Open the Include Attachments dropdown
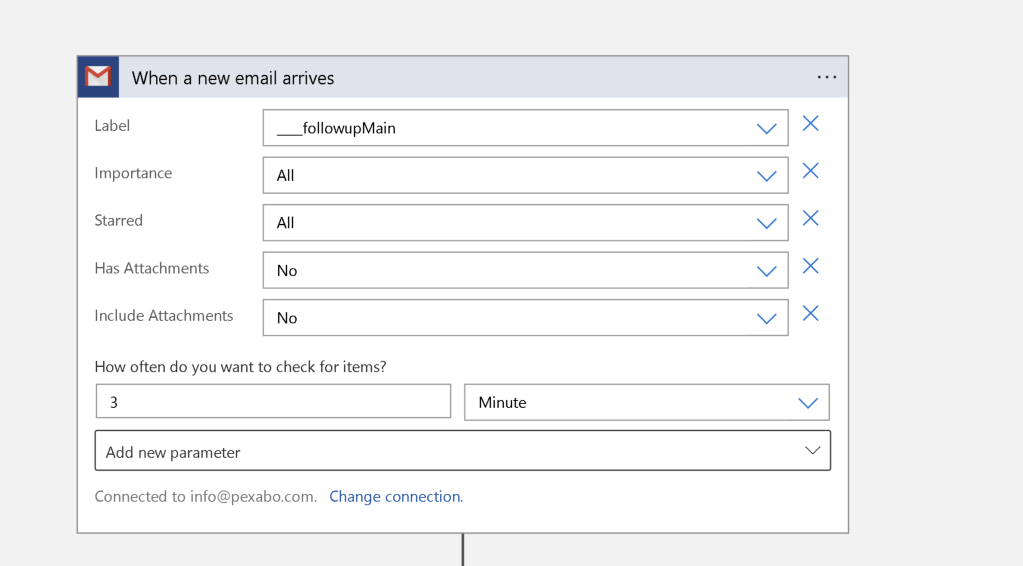 tap(525, 318)
